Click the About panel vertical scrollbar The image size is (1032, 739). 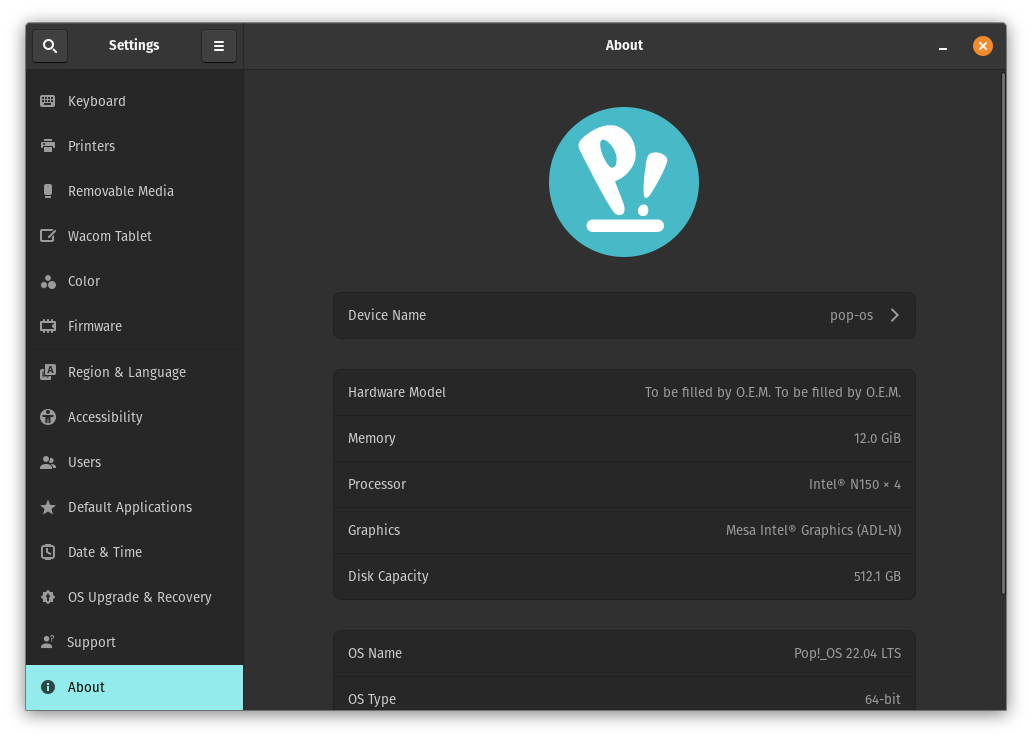(x=1003, y=333)
